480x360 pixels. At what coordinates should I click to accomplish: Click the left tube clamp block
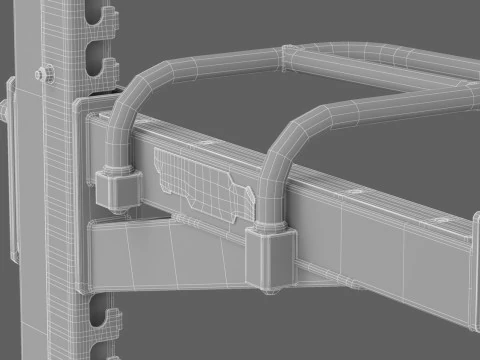pyautogui.click(x=118, y=190)
